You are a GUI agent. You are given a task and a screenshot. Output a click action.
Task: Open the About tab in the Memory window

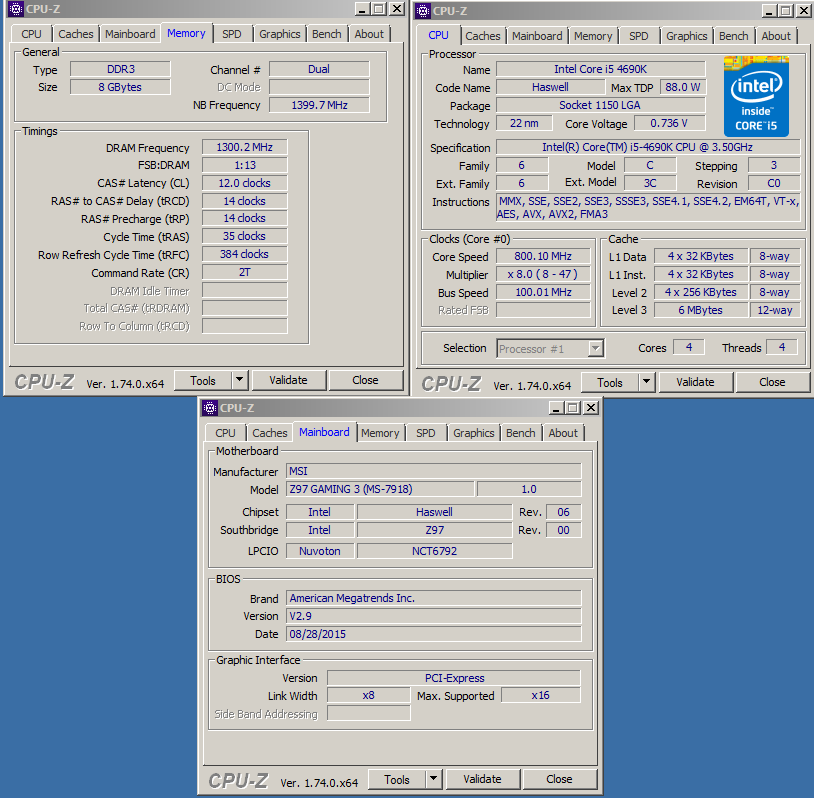click(369, 34)
